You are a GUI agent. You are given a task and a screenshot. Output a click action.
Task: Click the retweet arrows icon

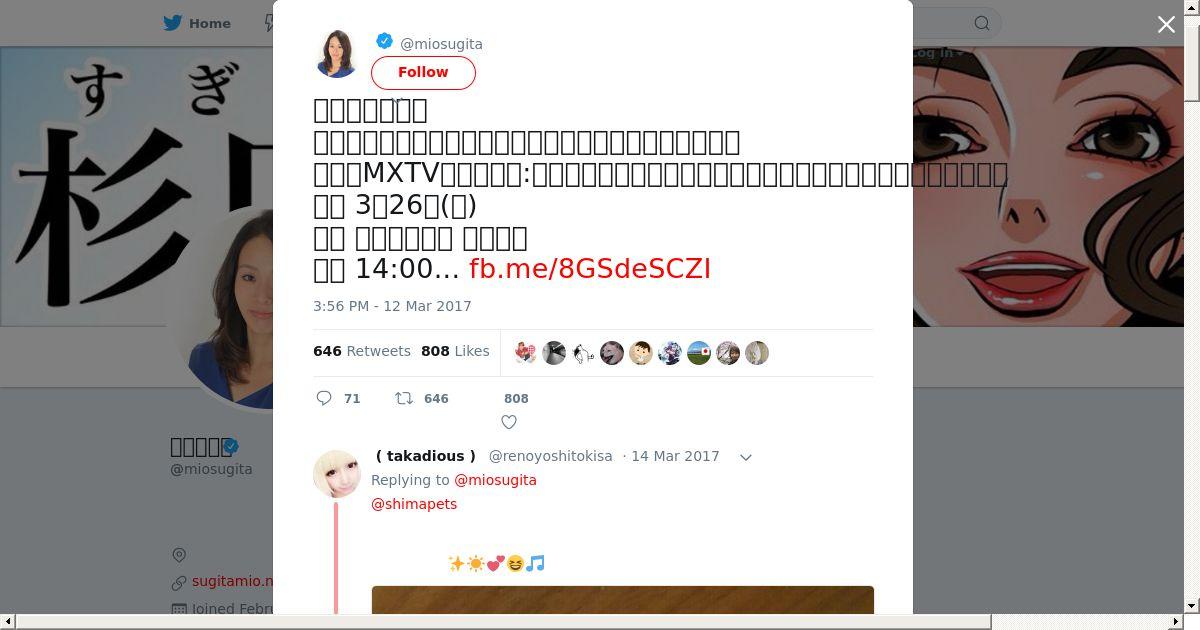(x=404, y=398)
